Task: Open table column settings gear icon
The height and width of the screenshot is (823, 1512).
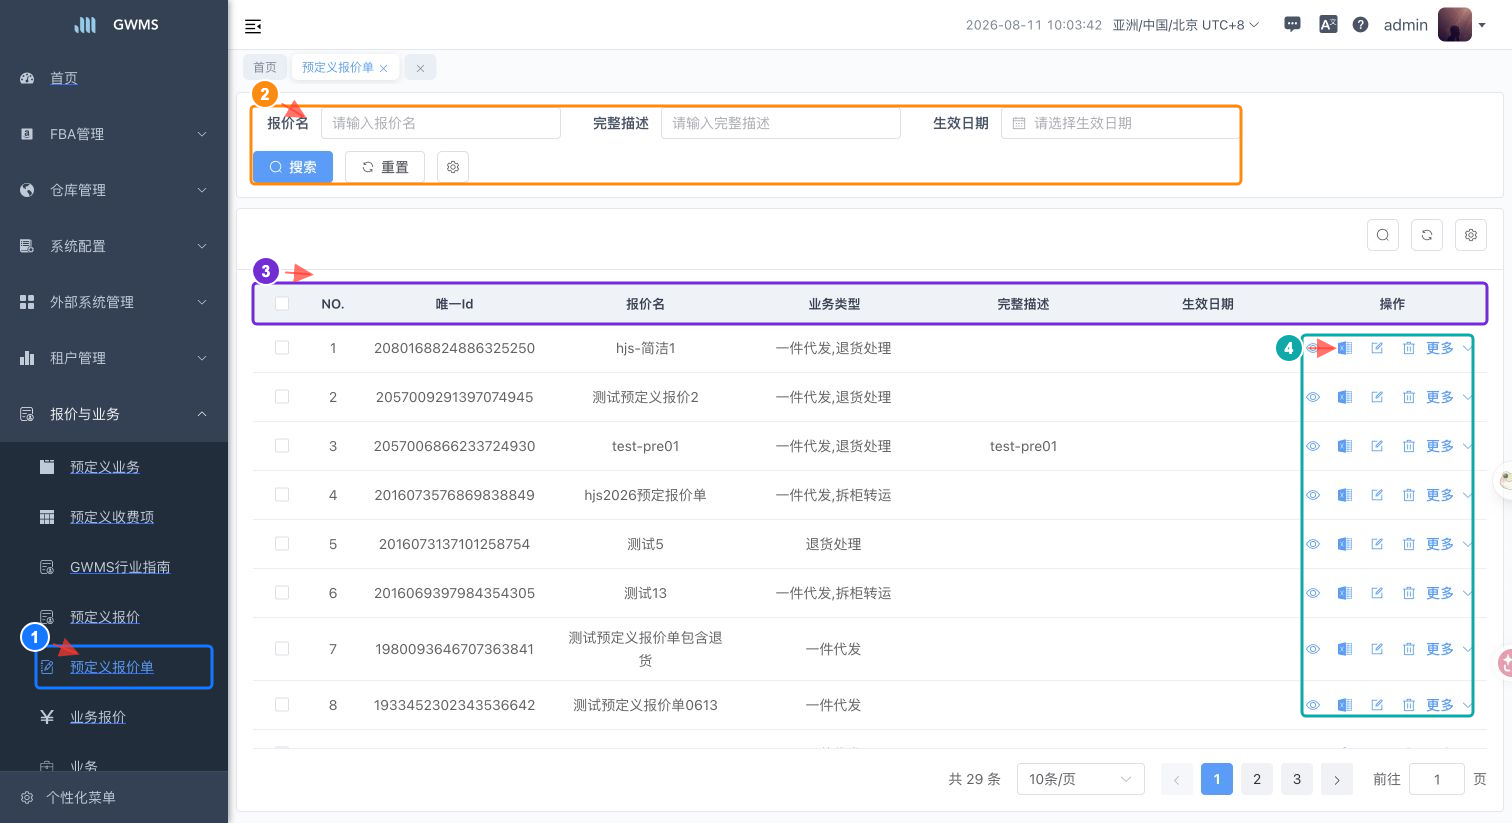Action: tap(1471, 235)
